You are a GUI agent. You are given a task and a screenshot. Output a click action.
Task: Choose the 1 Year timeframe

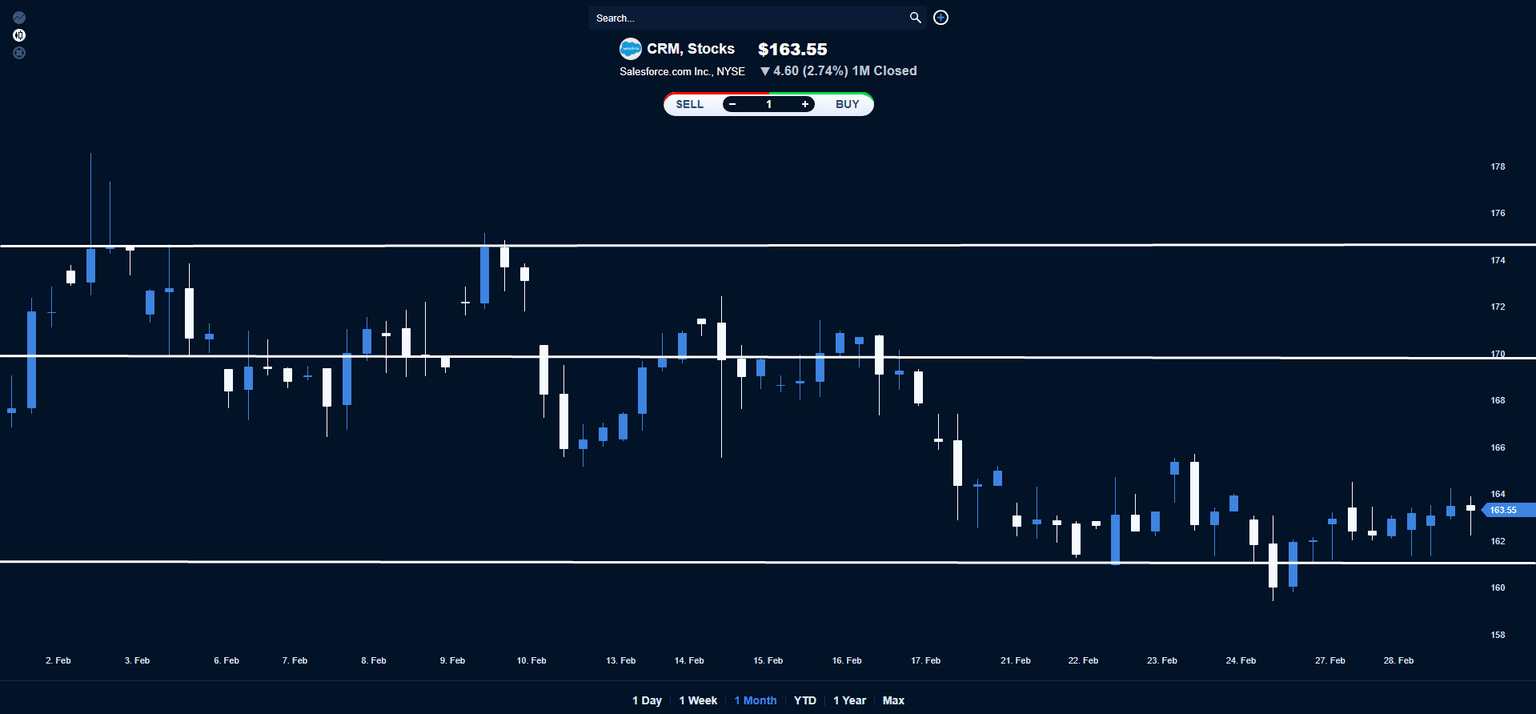point(849,700)
